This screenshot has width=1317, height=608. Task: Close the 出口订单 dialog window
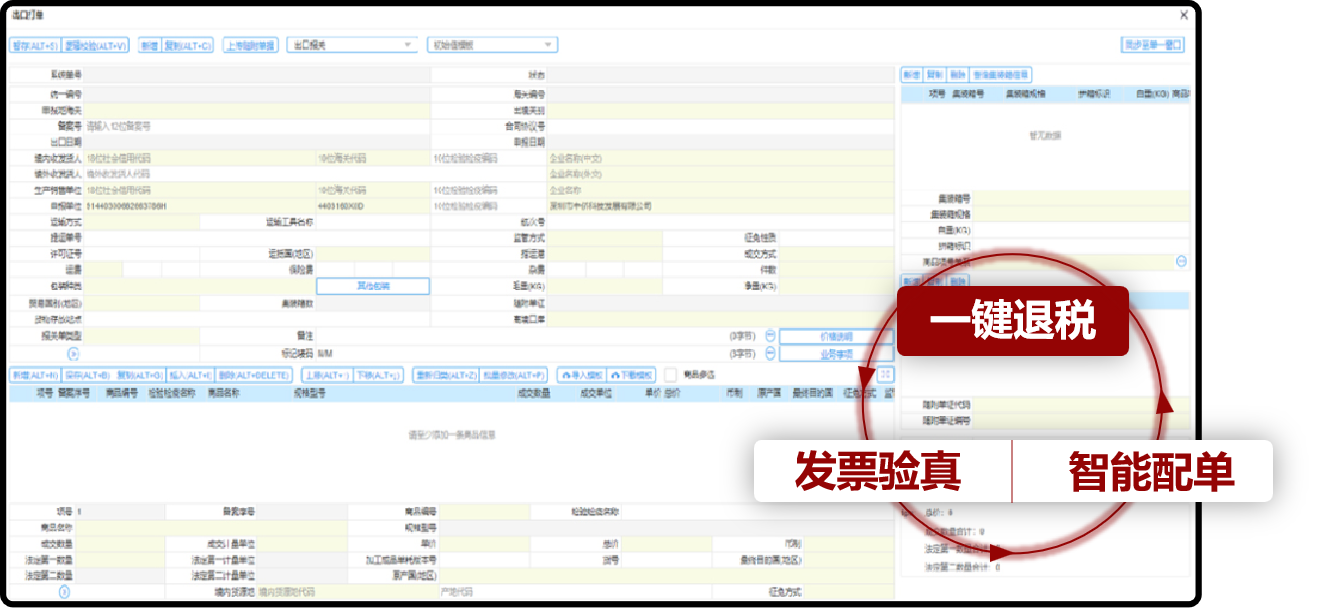pyautogui.click(x=1184, y=15)
